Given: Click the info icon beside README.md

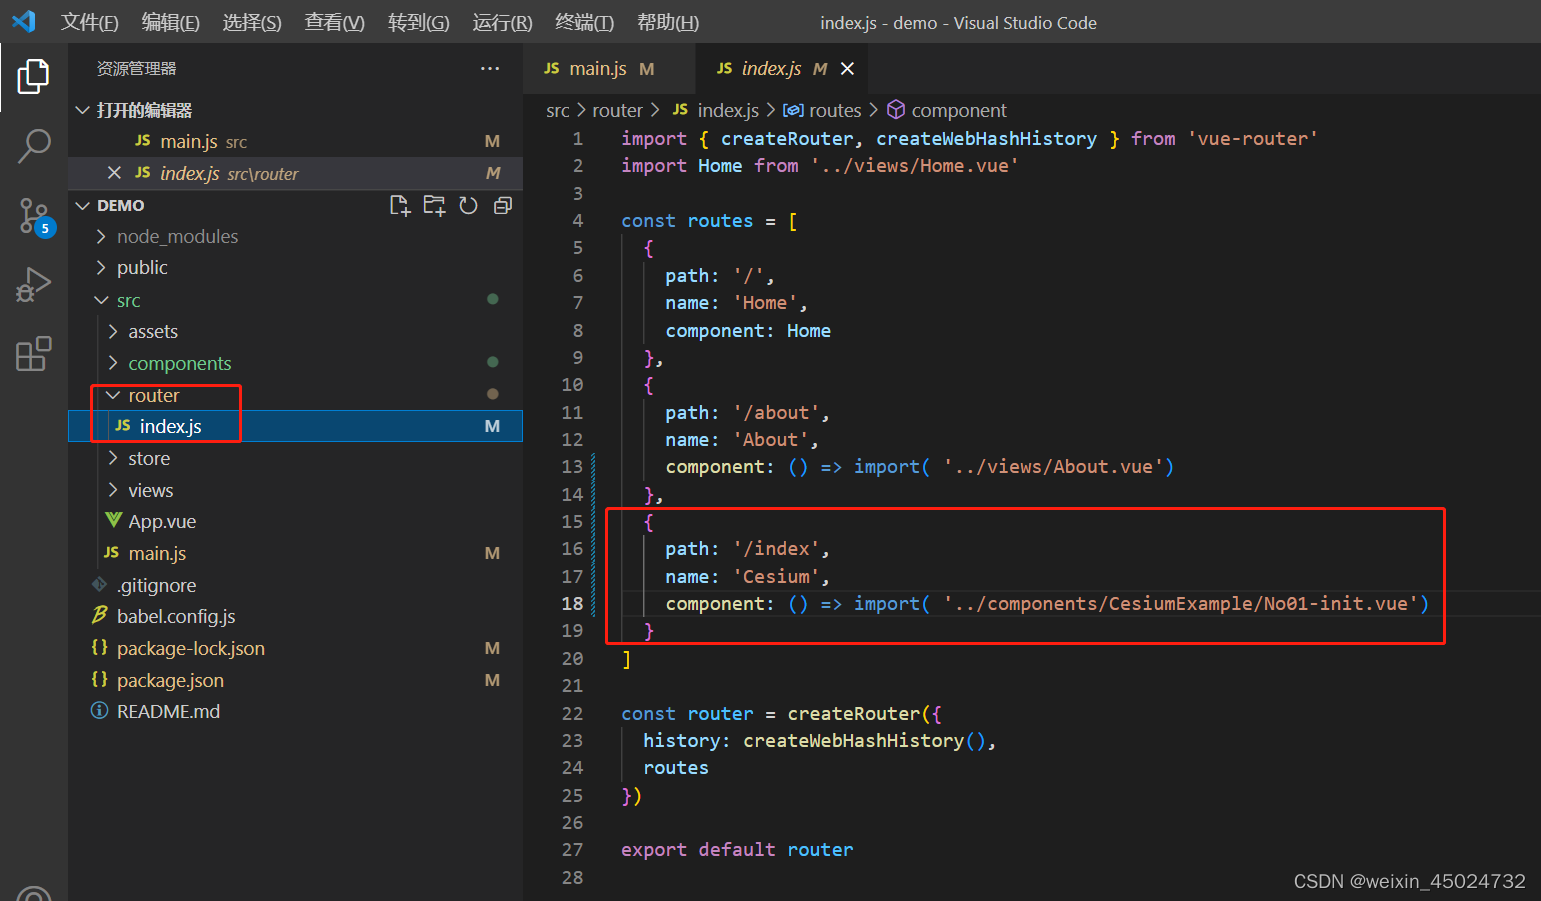Looking at the screenshot, I should [x=99, y=711].
